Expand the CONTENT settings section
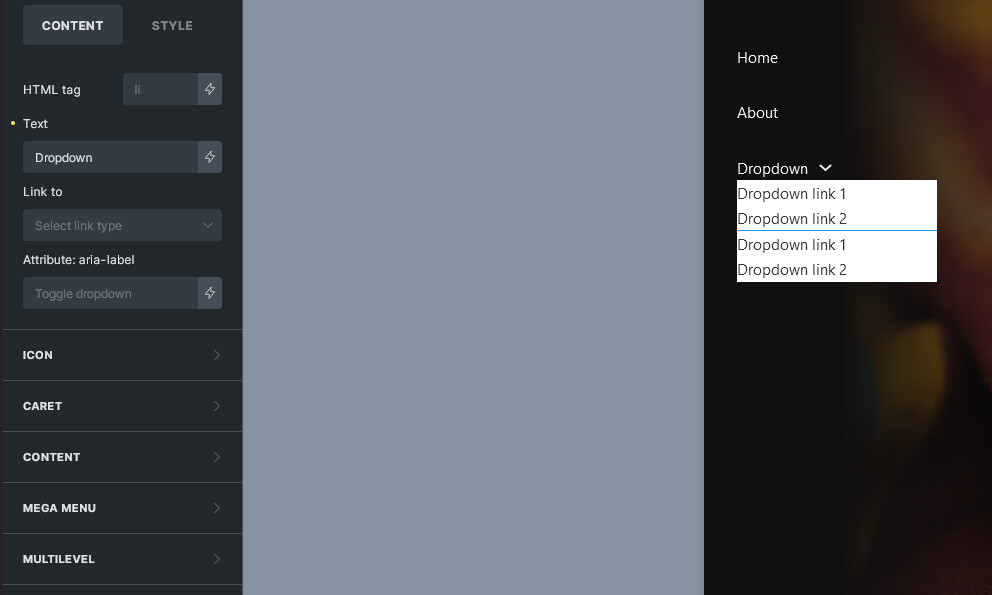The width and height of the screenshot is (992, 595). (122, 457)
